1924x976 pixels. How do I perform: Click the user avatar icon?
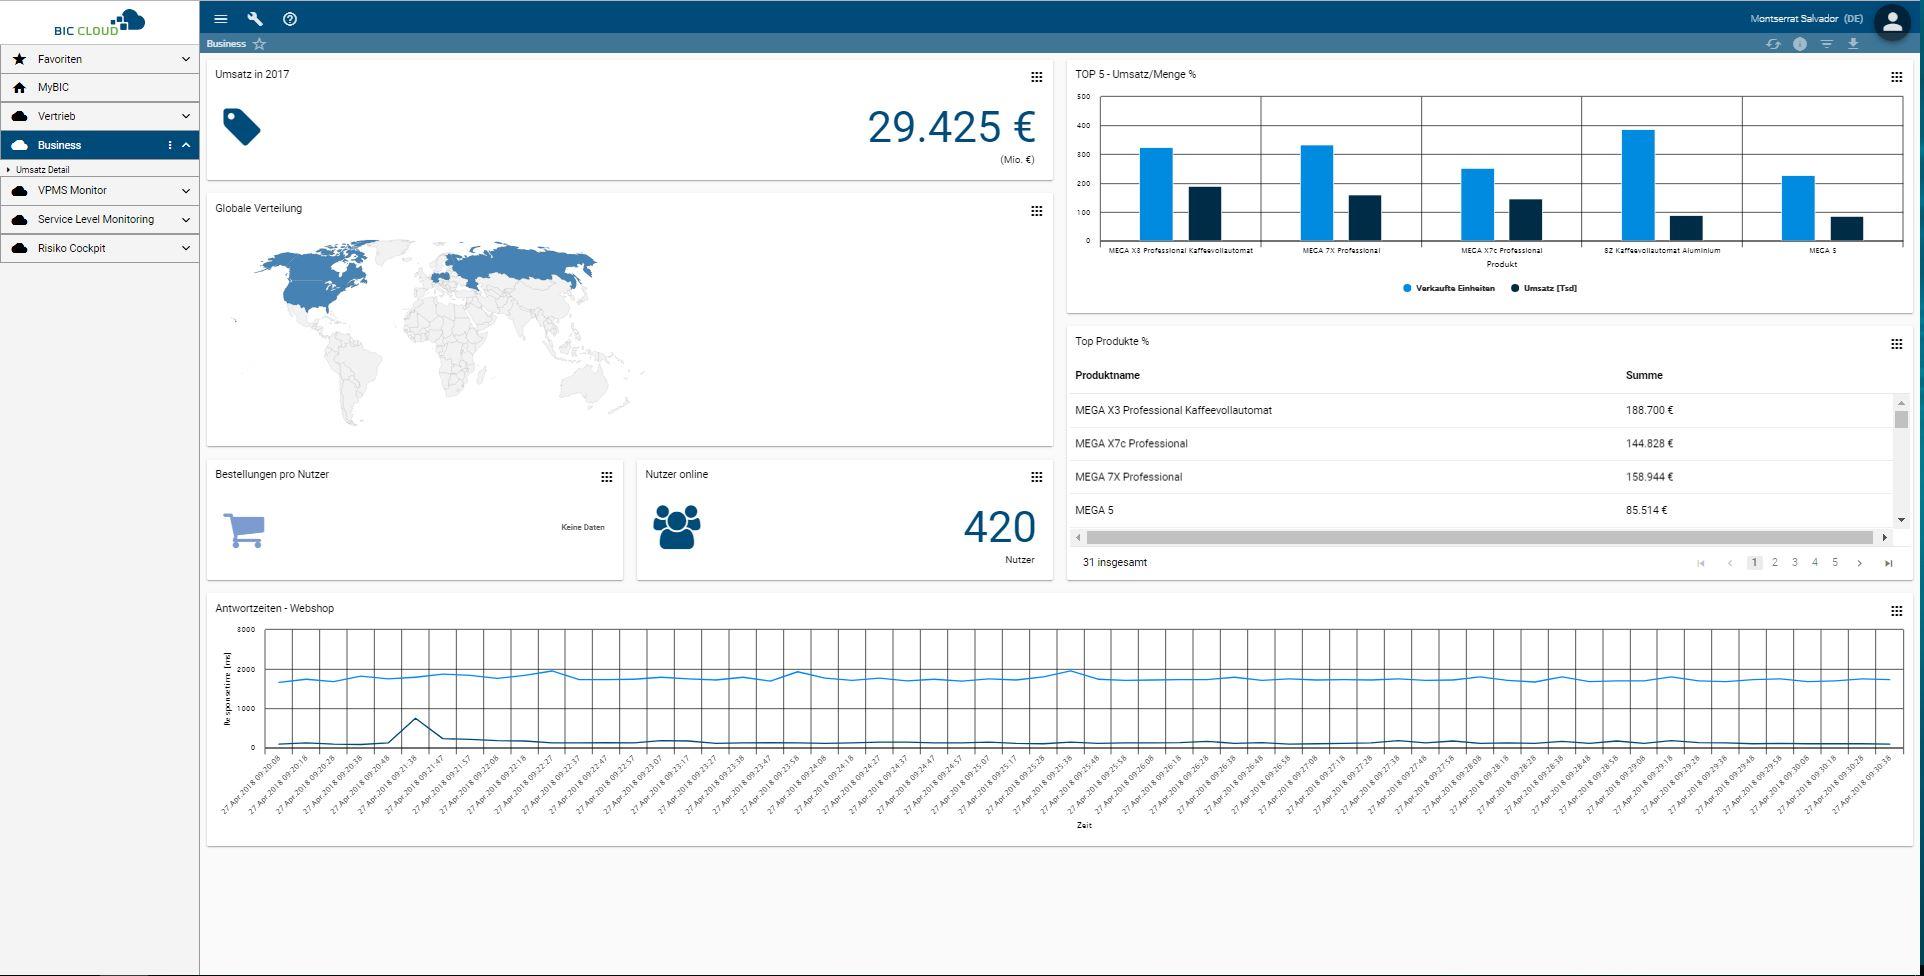pyautogui.click(x=1892, y=20)
